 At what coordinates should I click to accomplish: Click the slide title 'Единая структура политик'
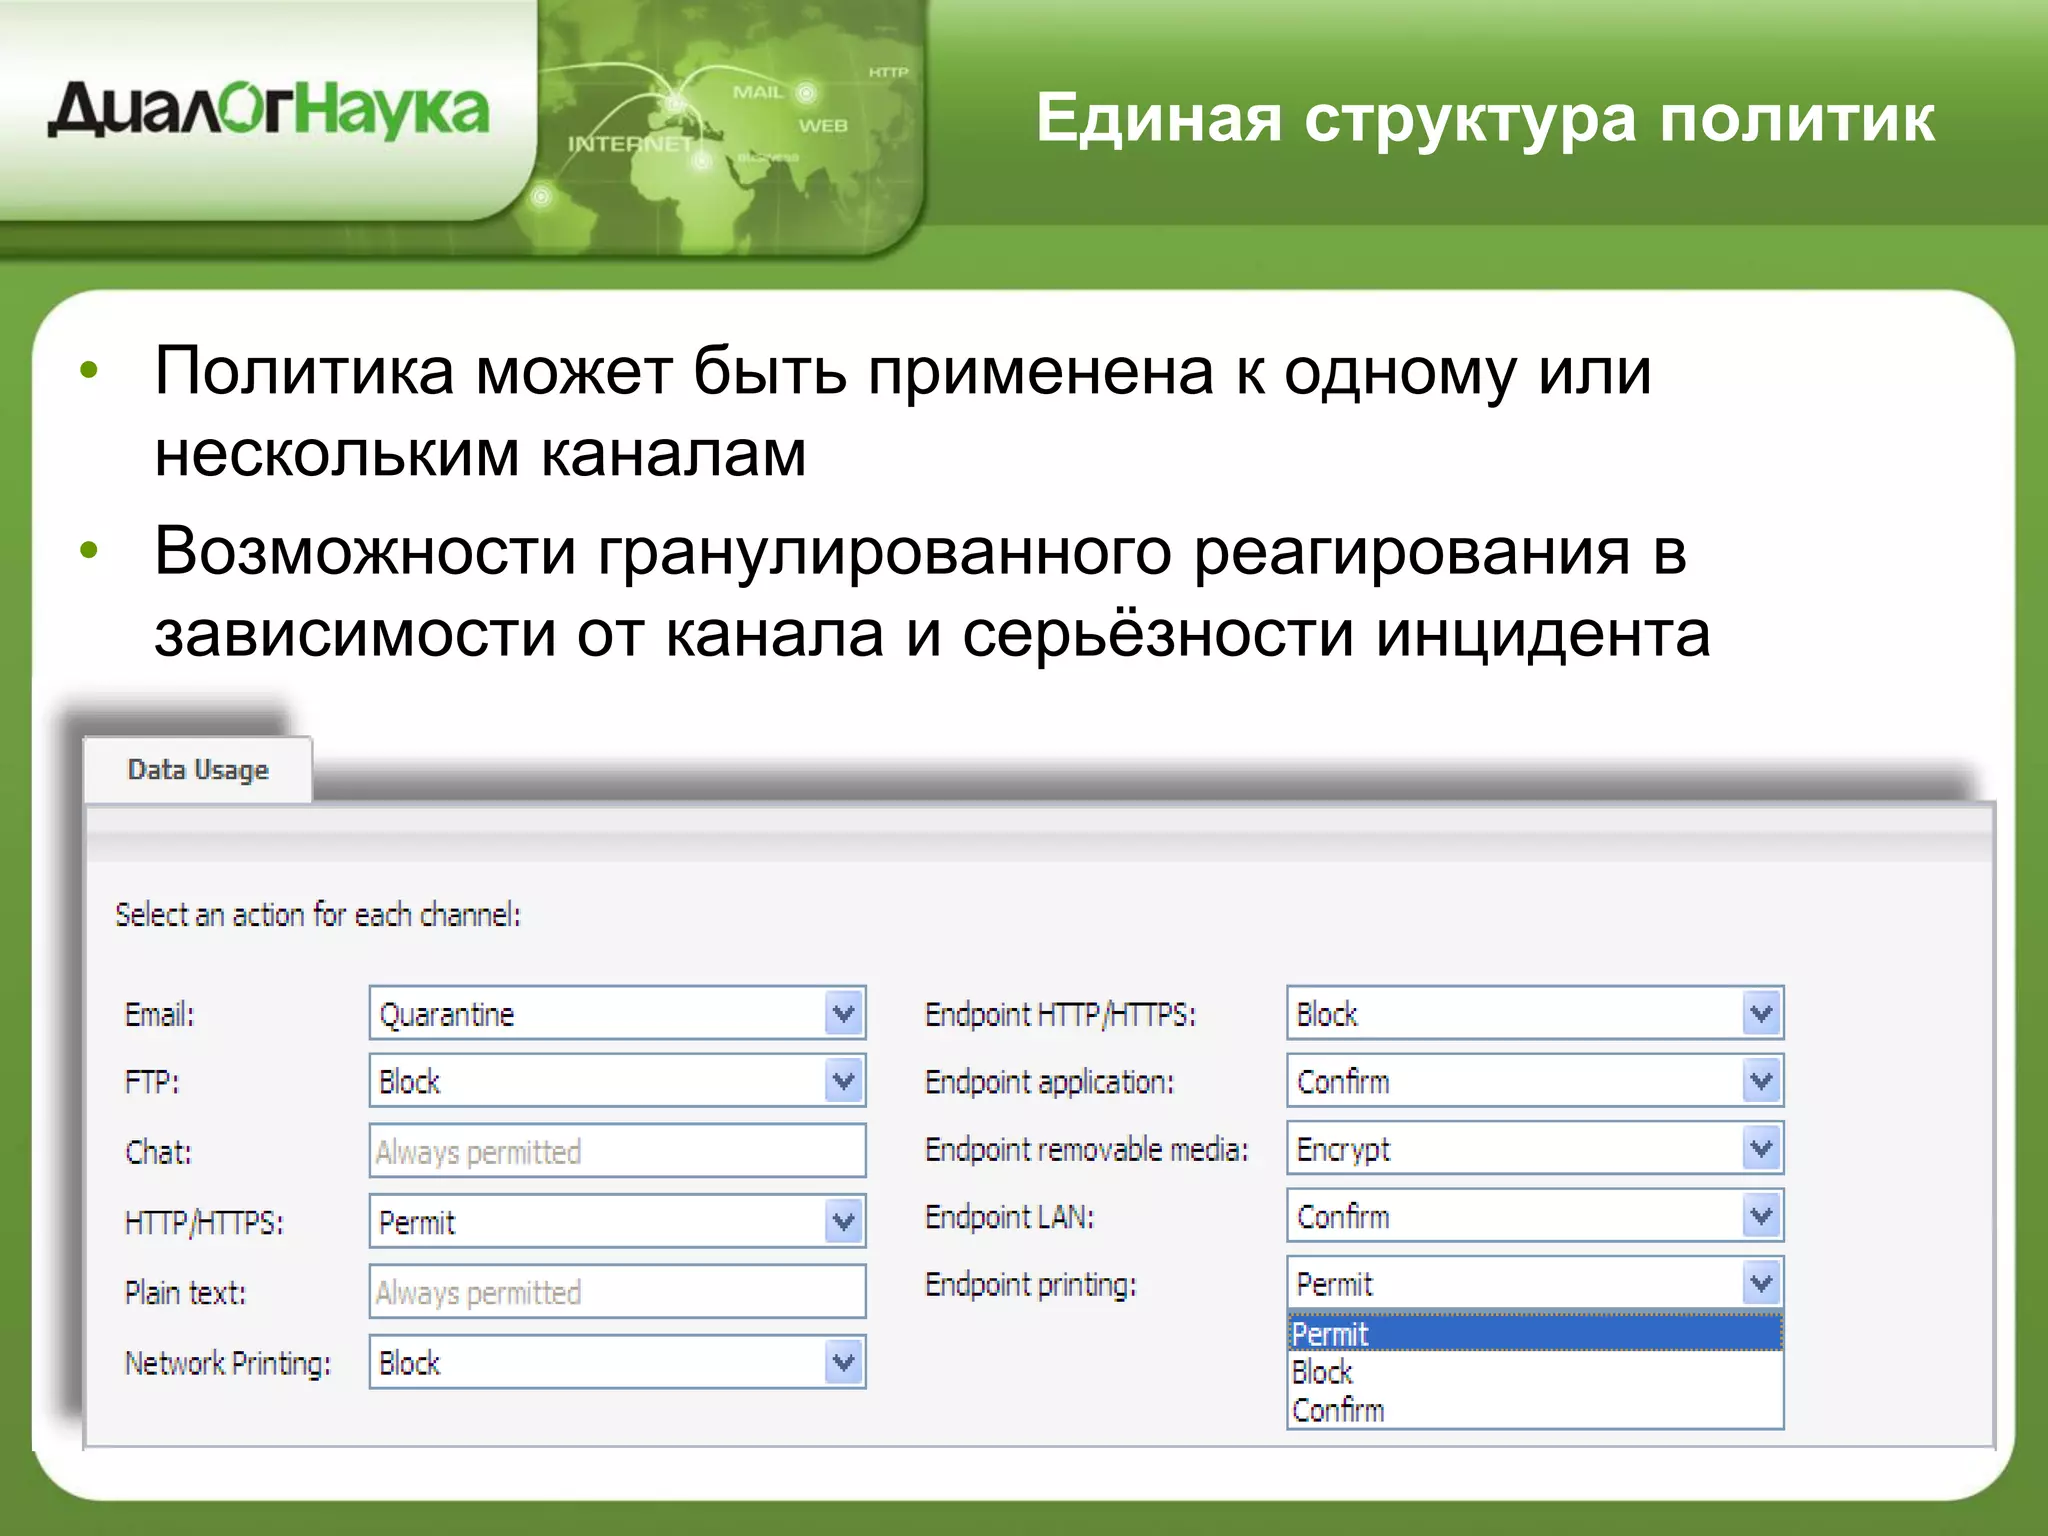(x=1485, y=118)
